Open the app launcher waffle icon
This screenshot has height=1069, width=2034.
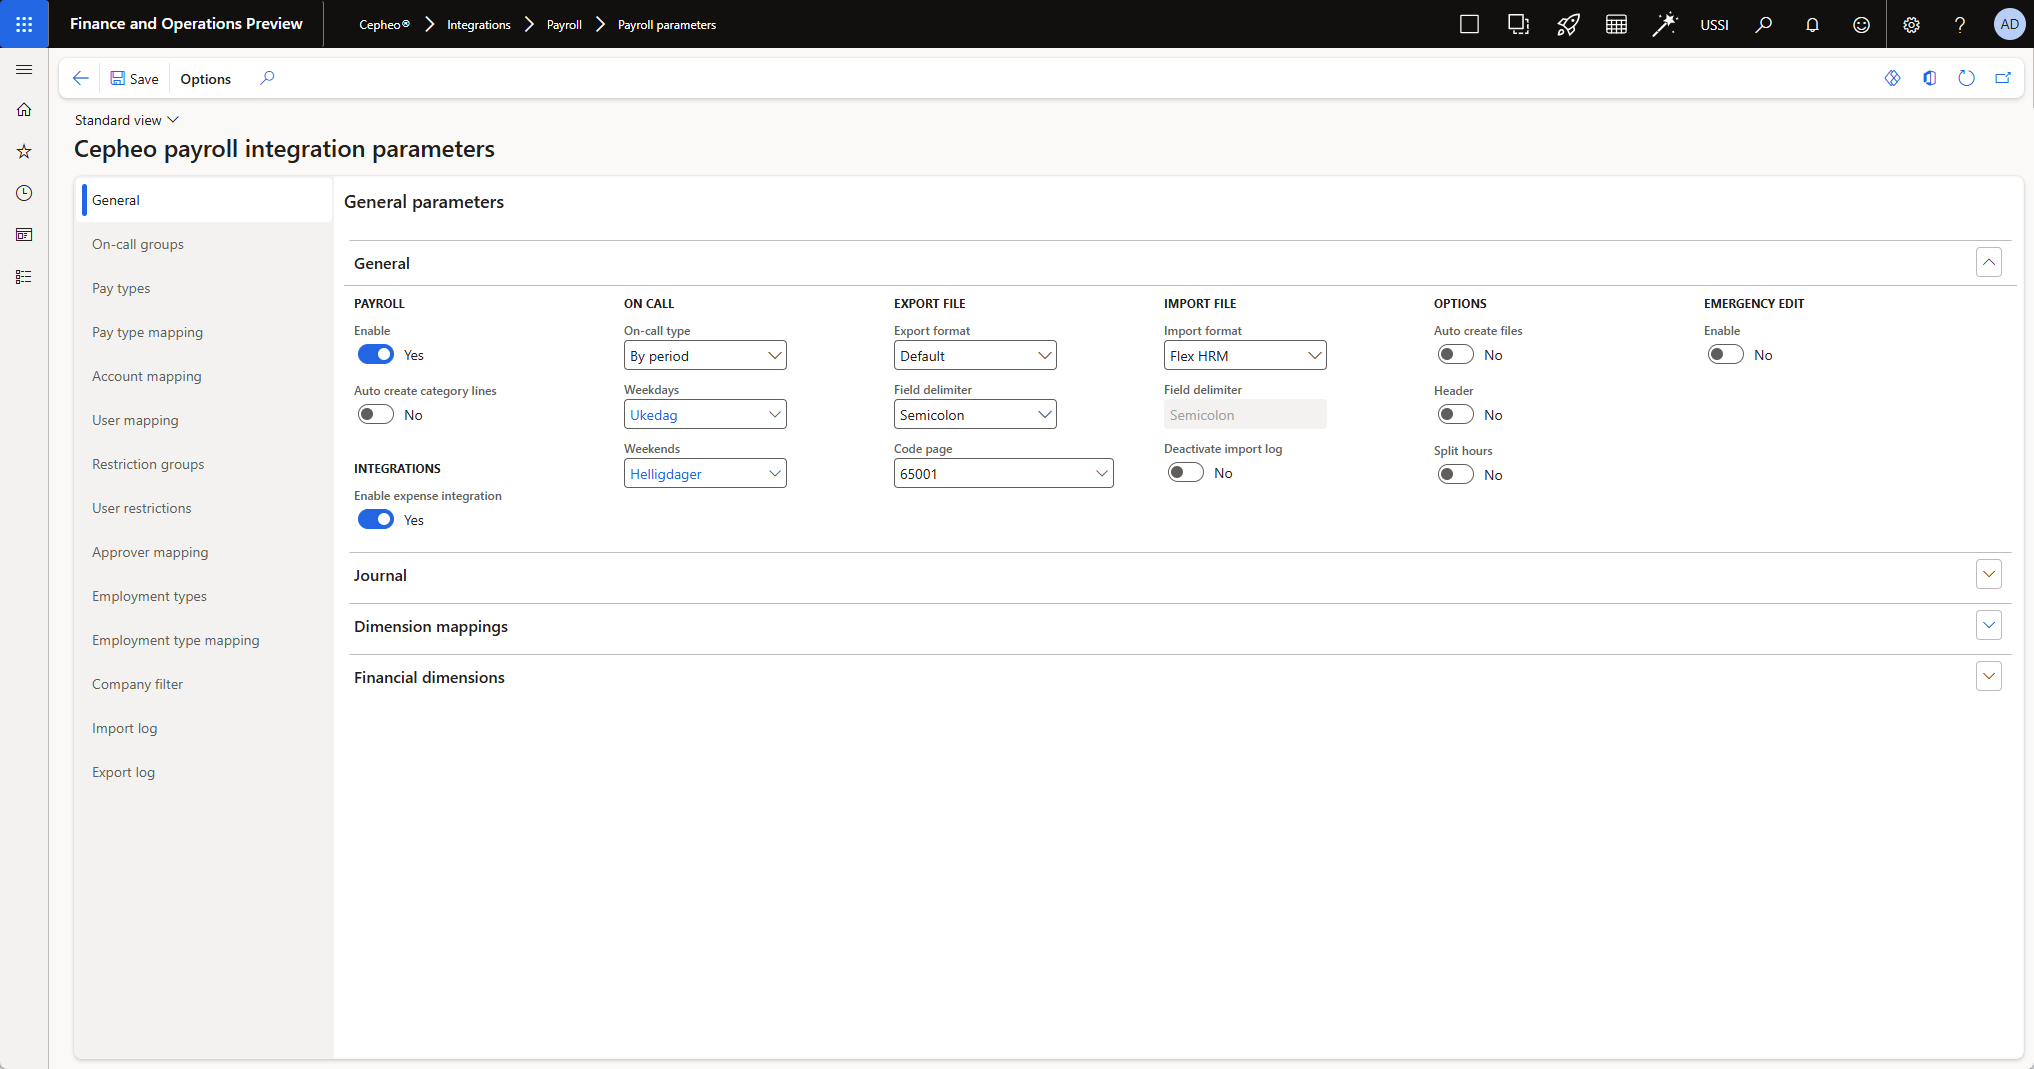[x=24, y=24]
